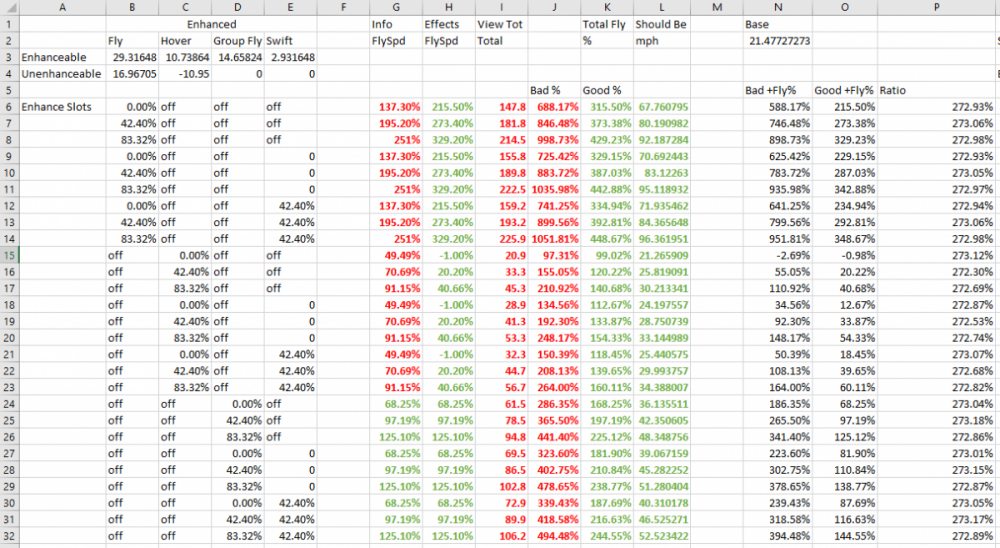Click the Hover value -10.95
The image size is (1000, 548).
coord(186,73)
